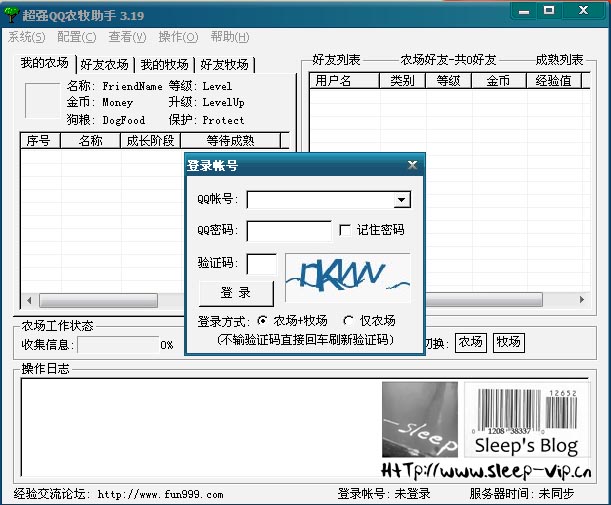Image resolution: width=611 pixels, height=505 pixels.
Task: Click the 牧场 switch button
Action: tap(509, 343)
